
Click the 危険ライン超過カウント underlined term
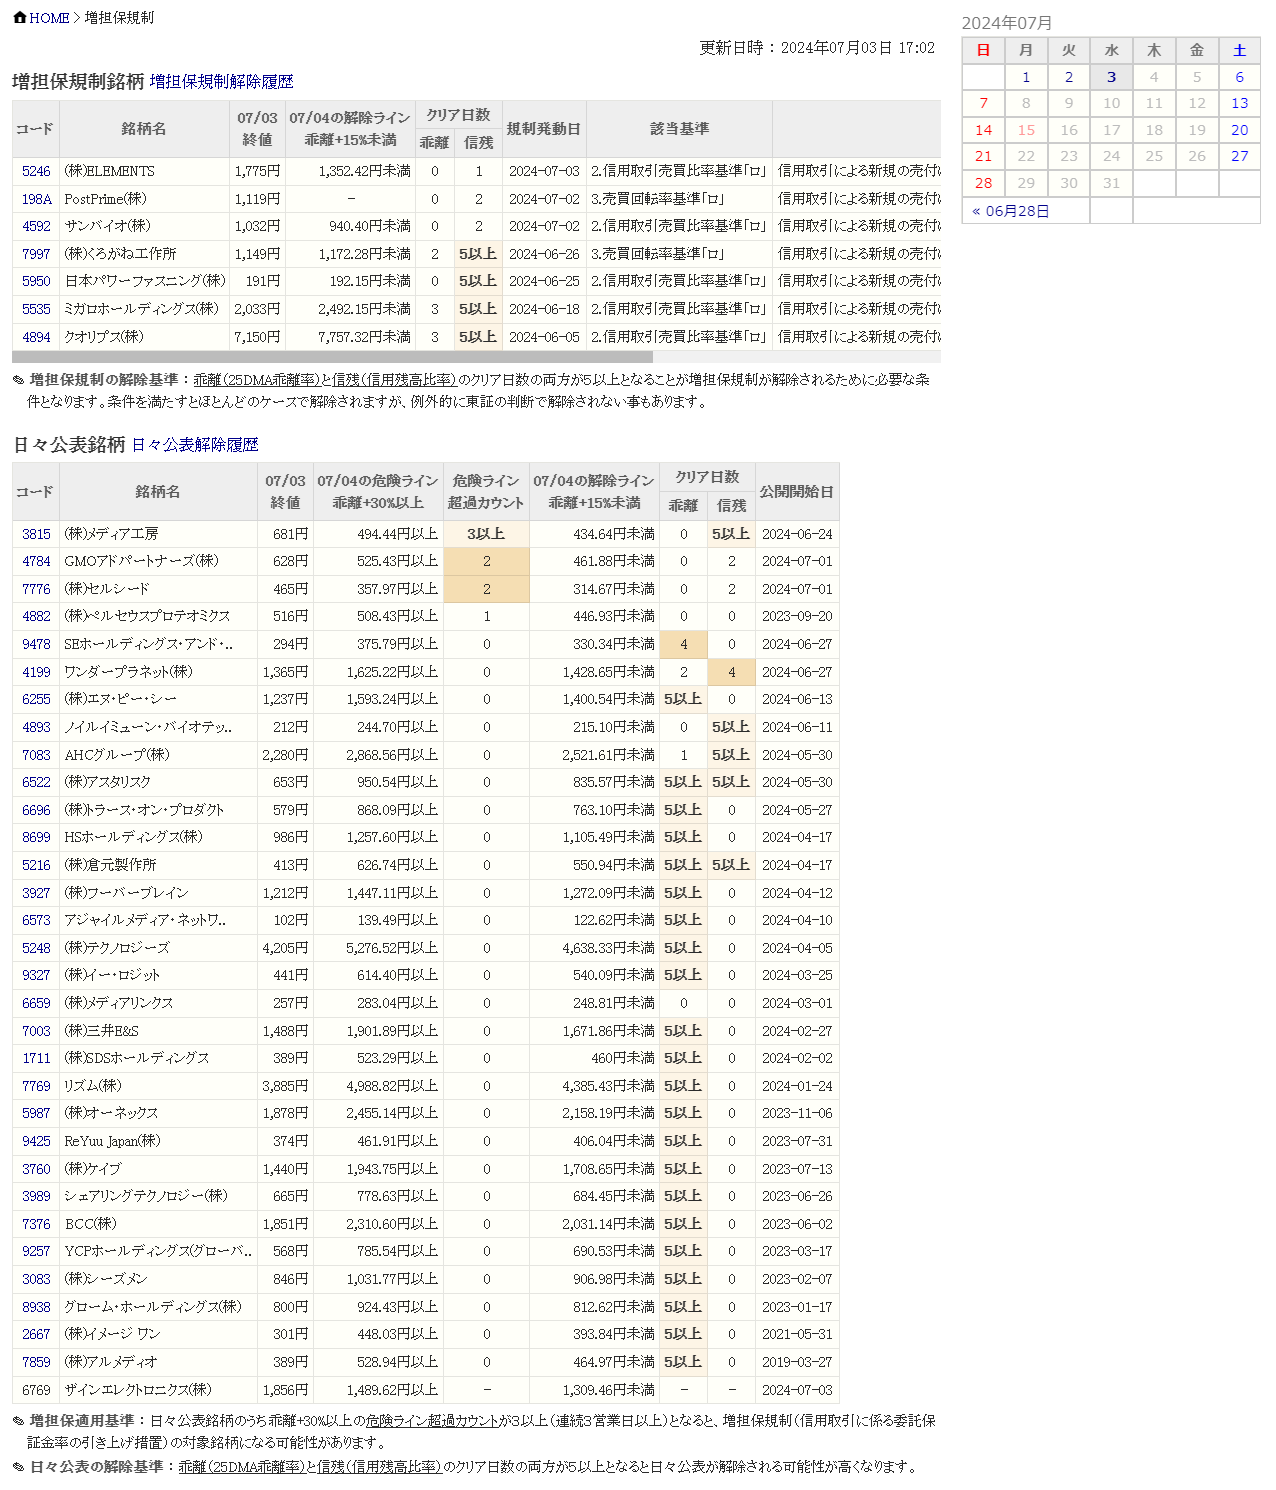pyautogui.click(x=432, y=1420)
